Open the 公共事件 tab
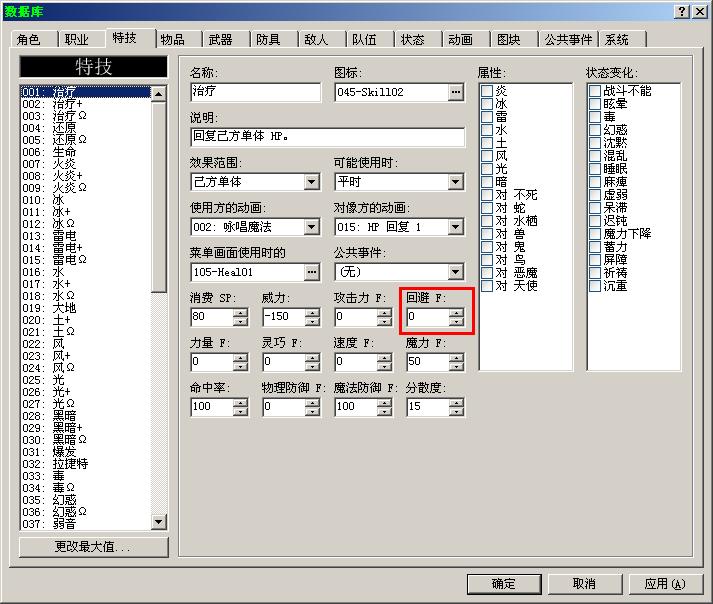This screenshot has width=713, height=604. coord(568,40)
